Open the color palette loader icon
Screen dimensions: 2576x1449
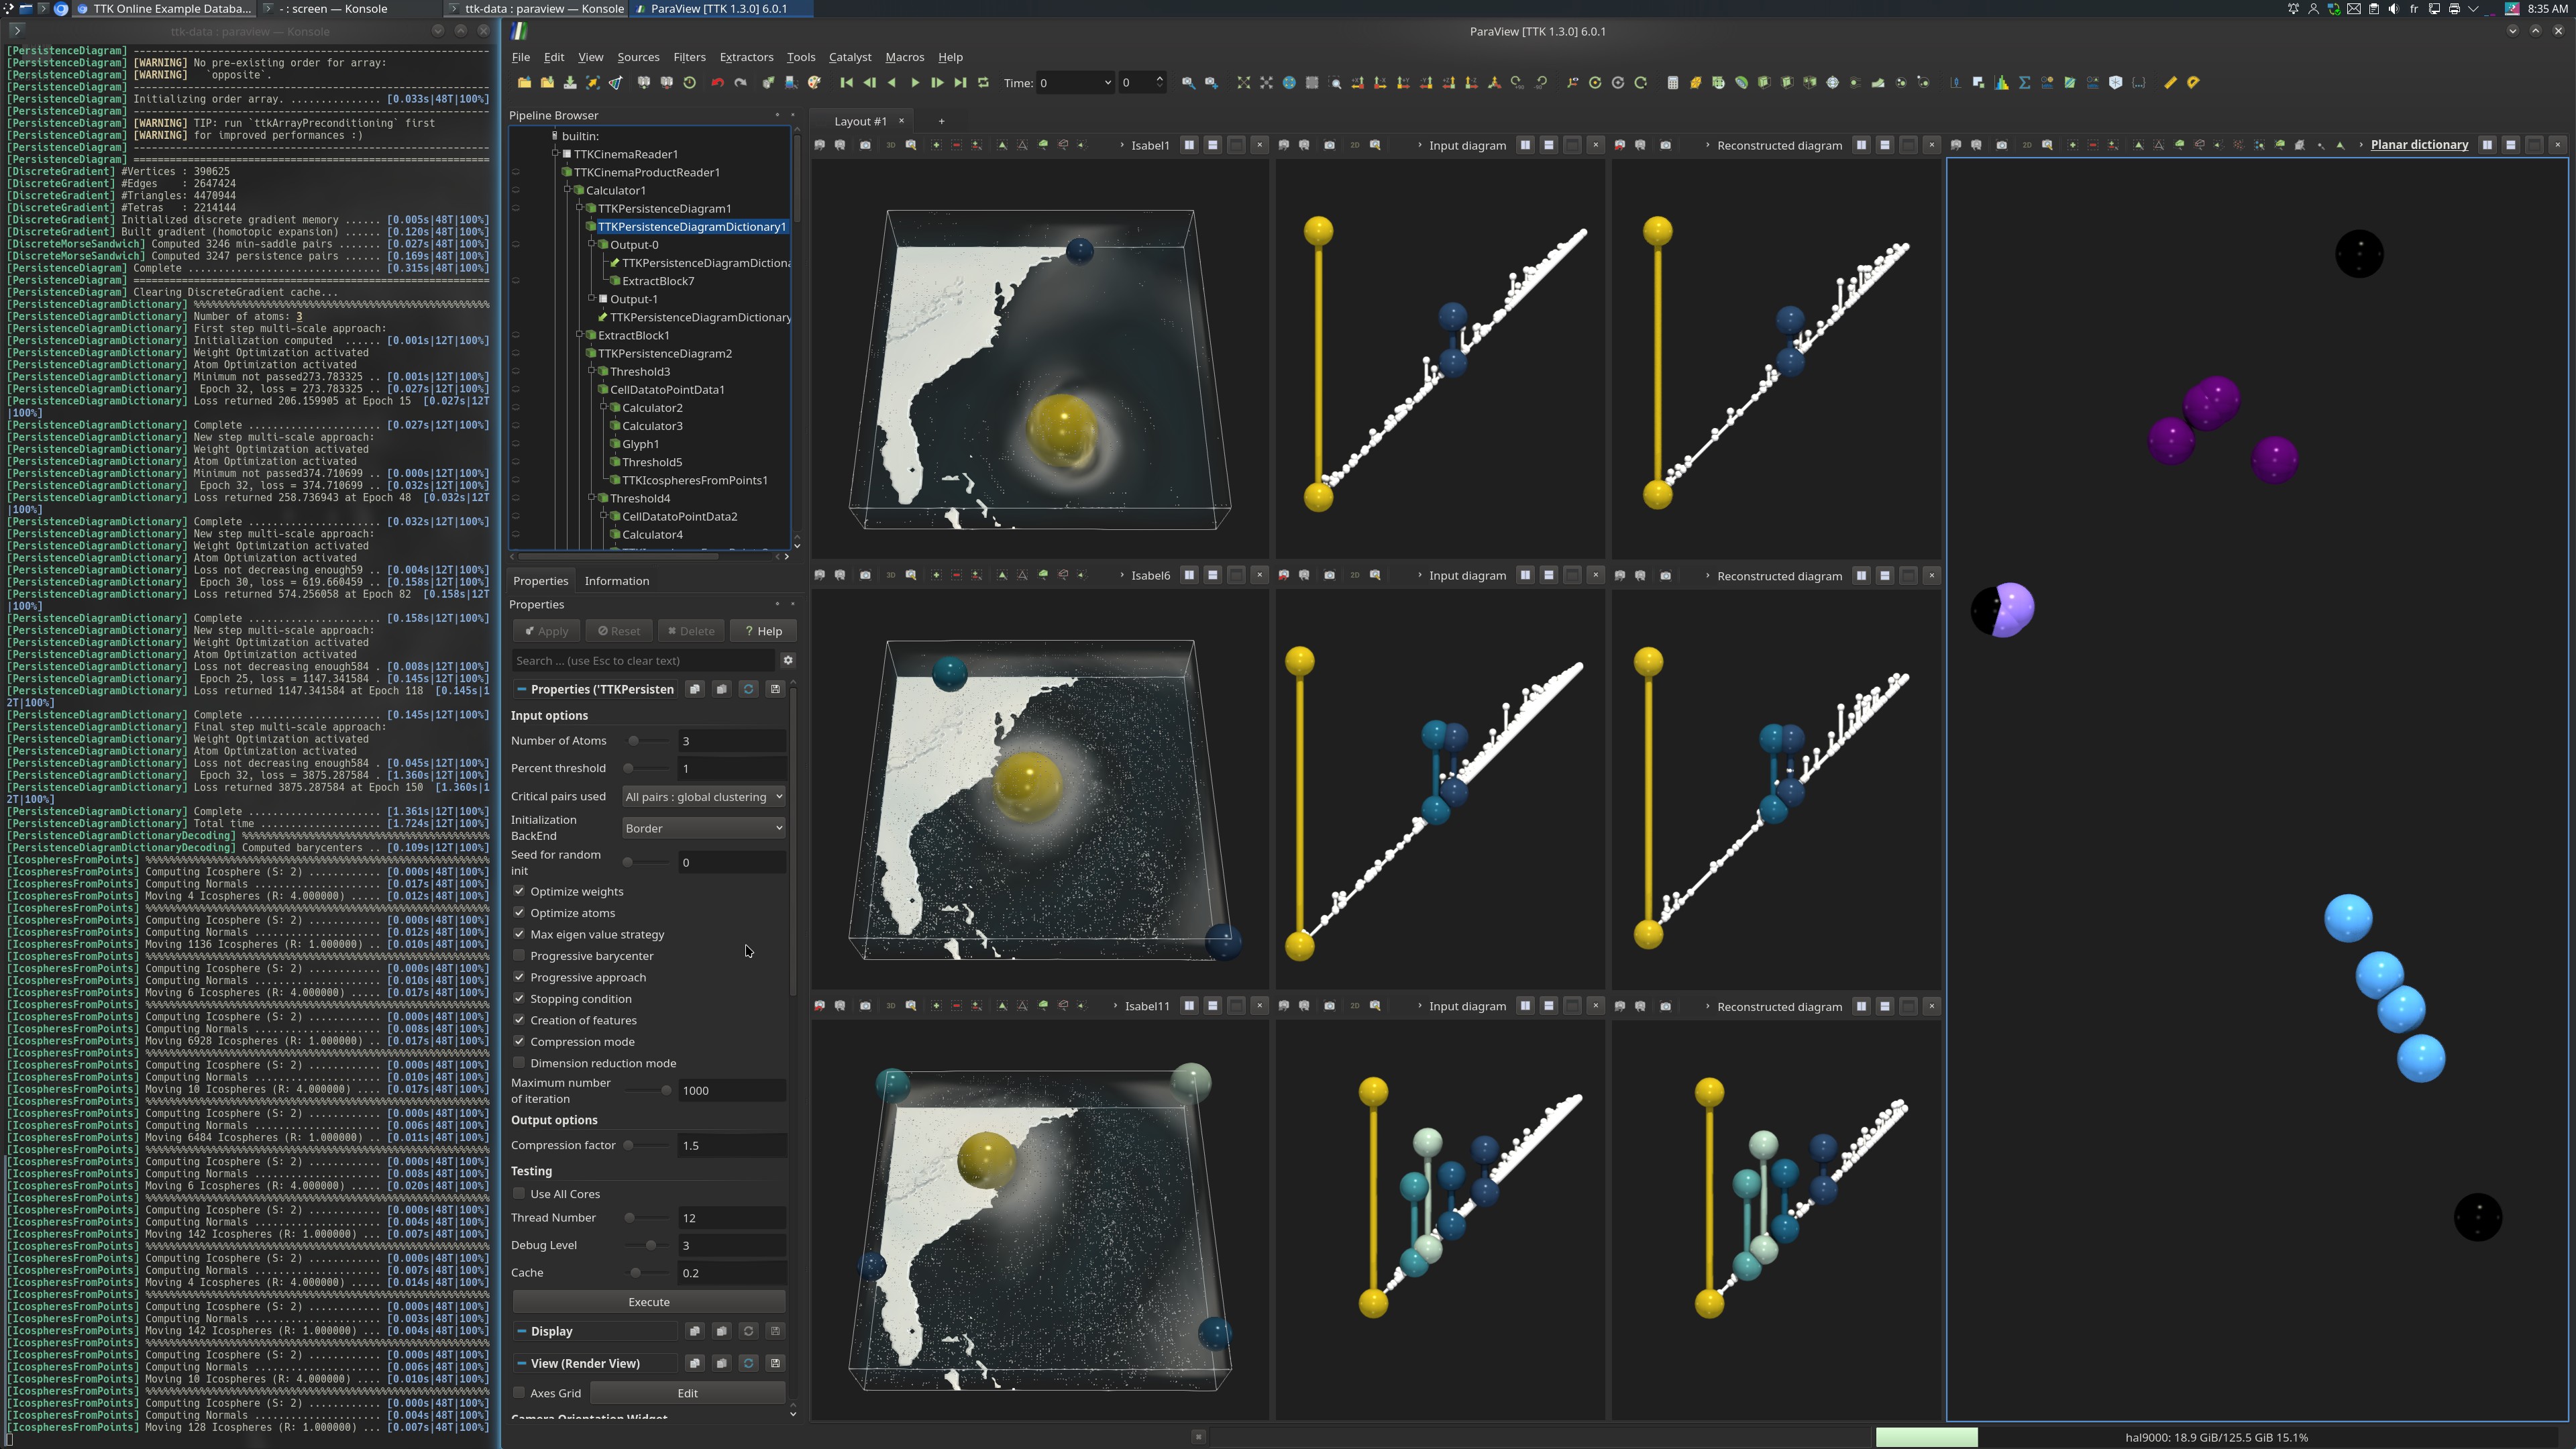[814, 83]
